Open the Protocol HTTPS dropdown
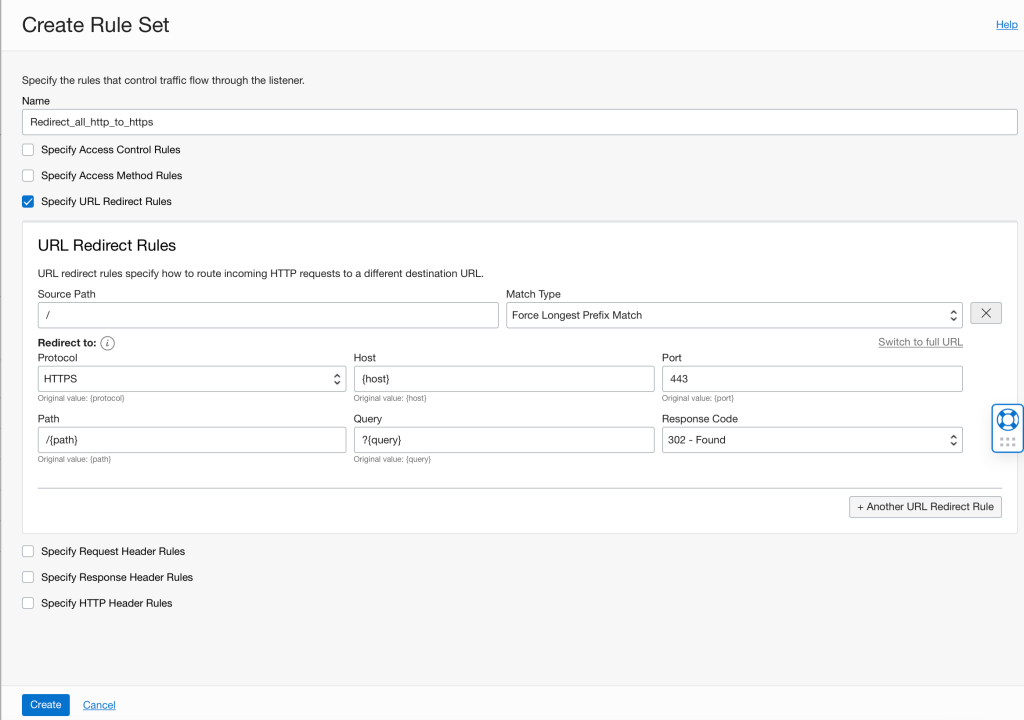This screenshot has width=1024, height=720. pos(192,379)
